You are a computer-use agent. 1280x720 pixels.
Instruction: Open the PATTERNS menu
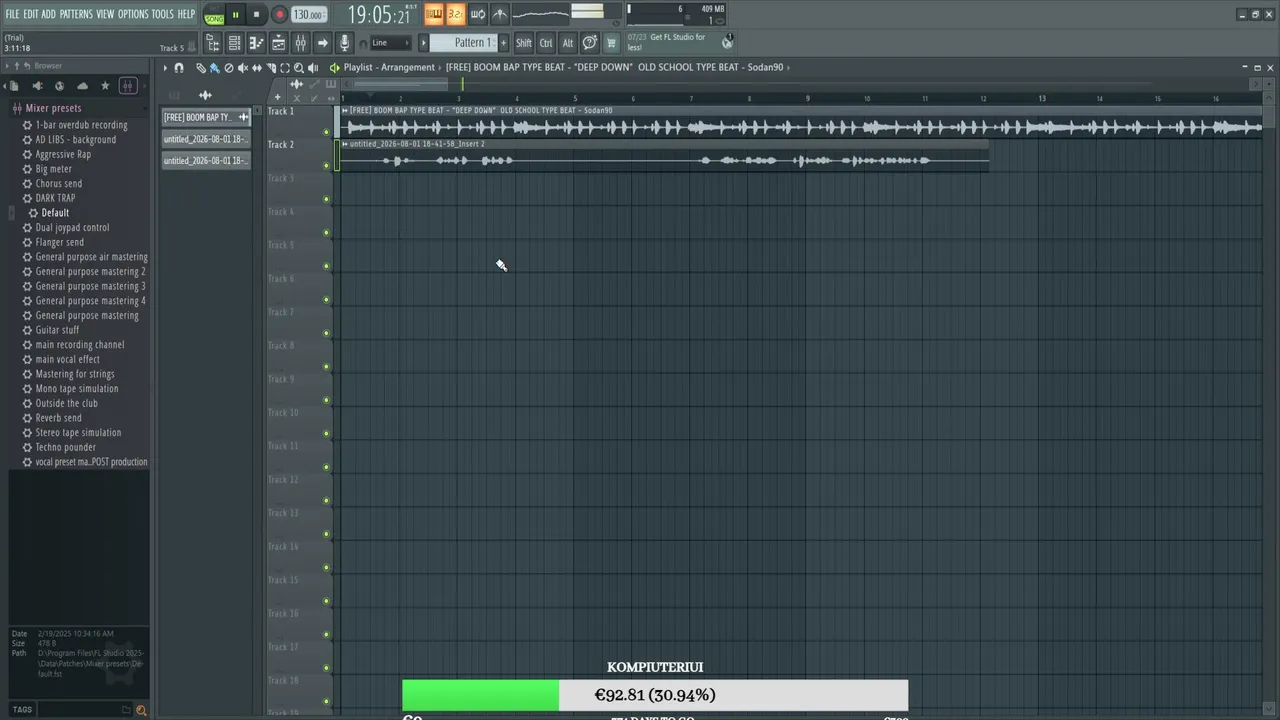coord(76,14)
